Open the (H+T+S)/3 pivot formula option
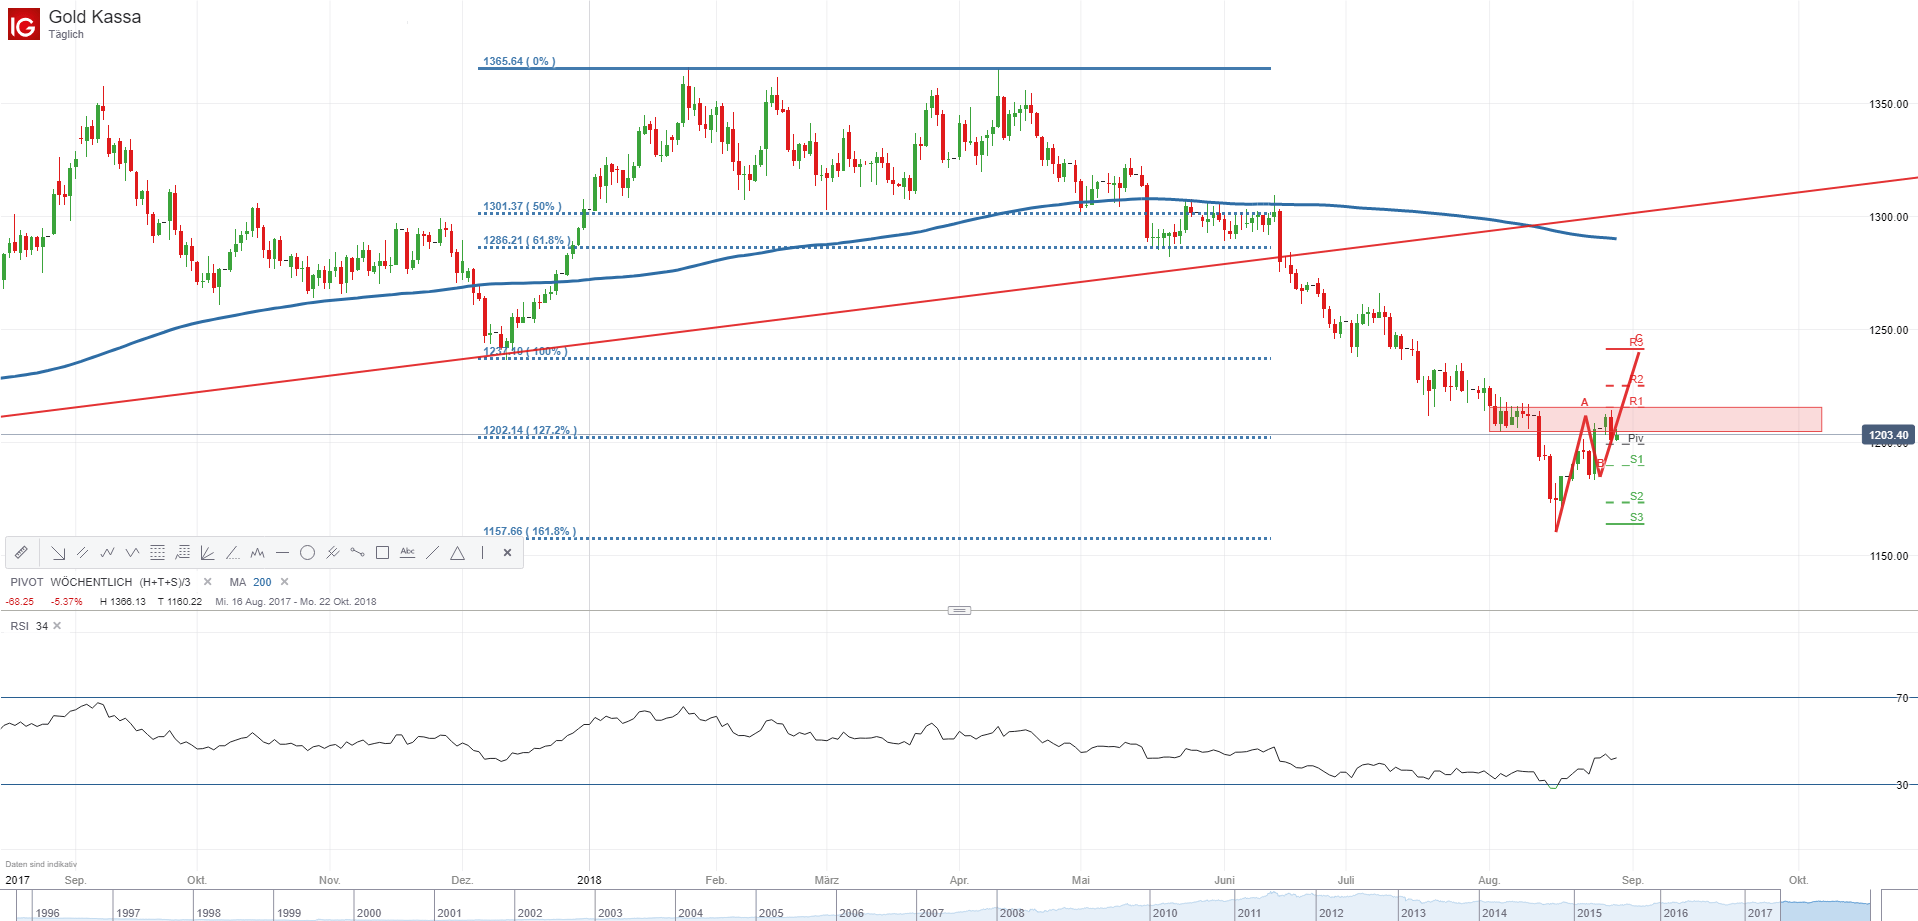This screenshot has height=921, width=1918. point(165,582)
